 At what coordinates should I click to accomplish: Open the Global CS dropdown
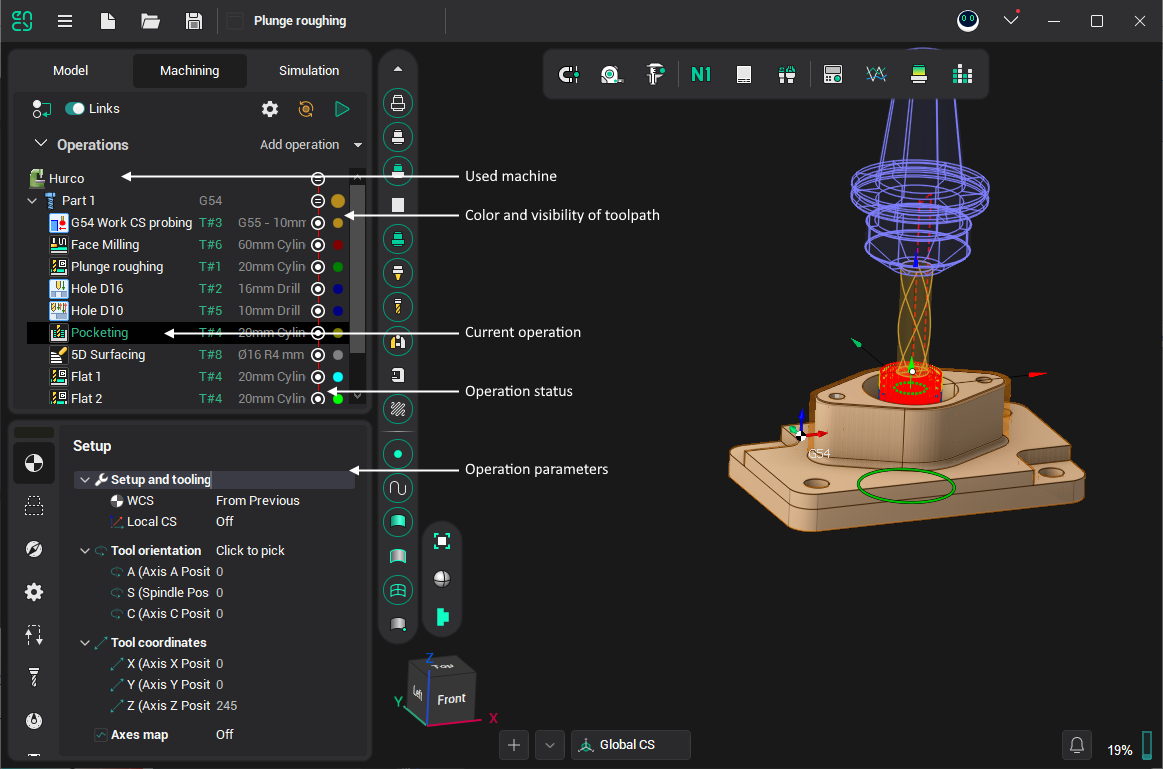[x=630, y=745]
